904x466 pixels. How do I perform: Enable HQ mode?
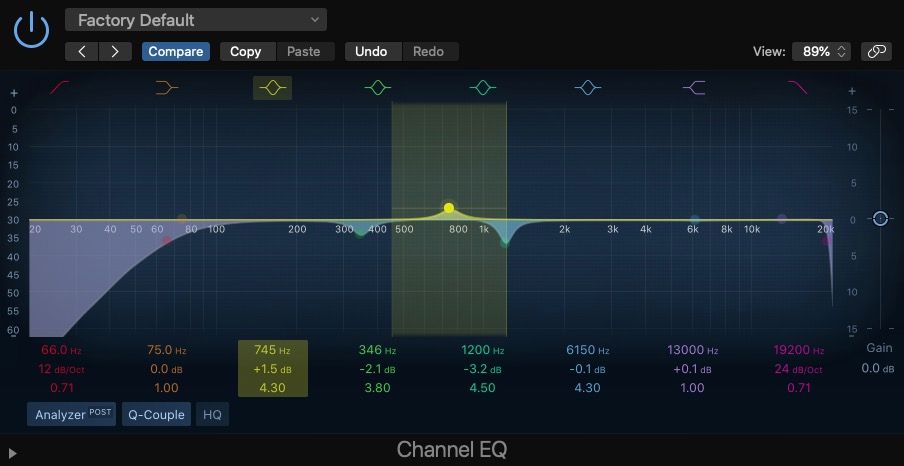(212, 414)
